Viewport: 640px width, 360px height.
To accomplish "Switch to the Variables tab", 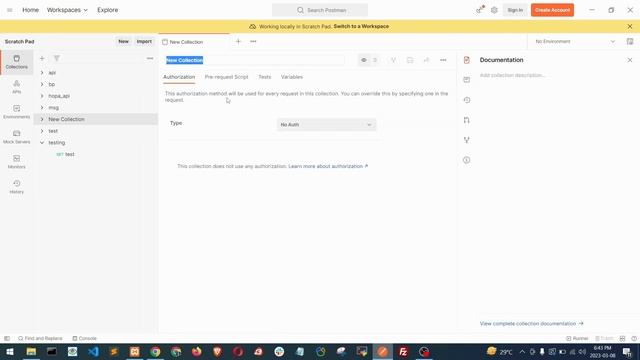I will [291, 77].
